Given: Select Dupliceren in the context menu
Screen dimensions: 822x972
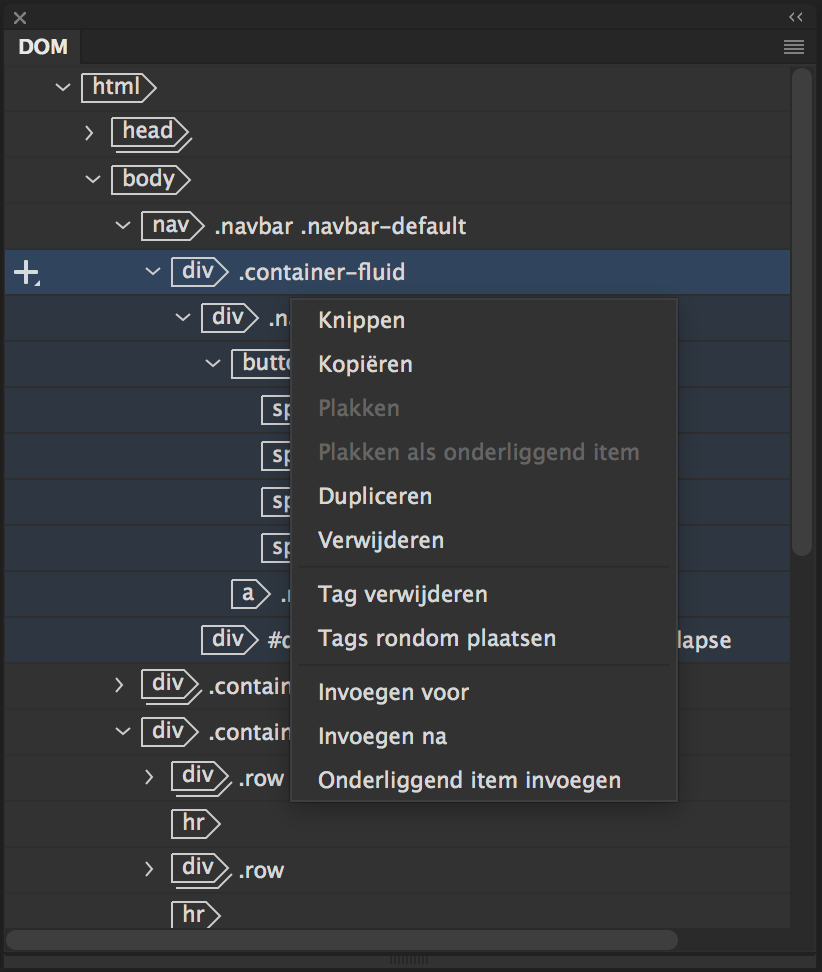Looking at the screenshot, I should 375,496.
